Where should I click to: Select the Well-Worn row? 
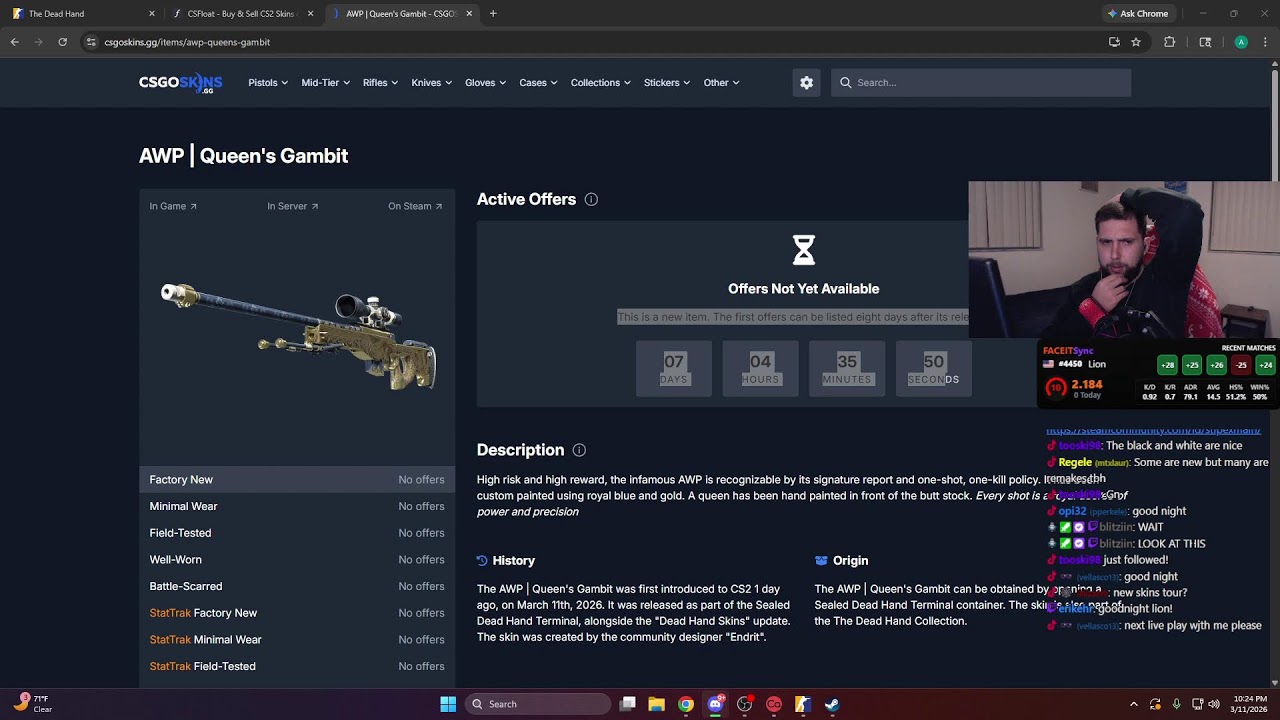(297, 560)
